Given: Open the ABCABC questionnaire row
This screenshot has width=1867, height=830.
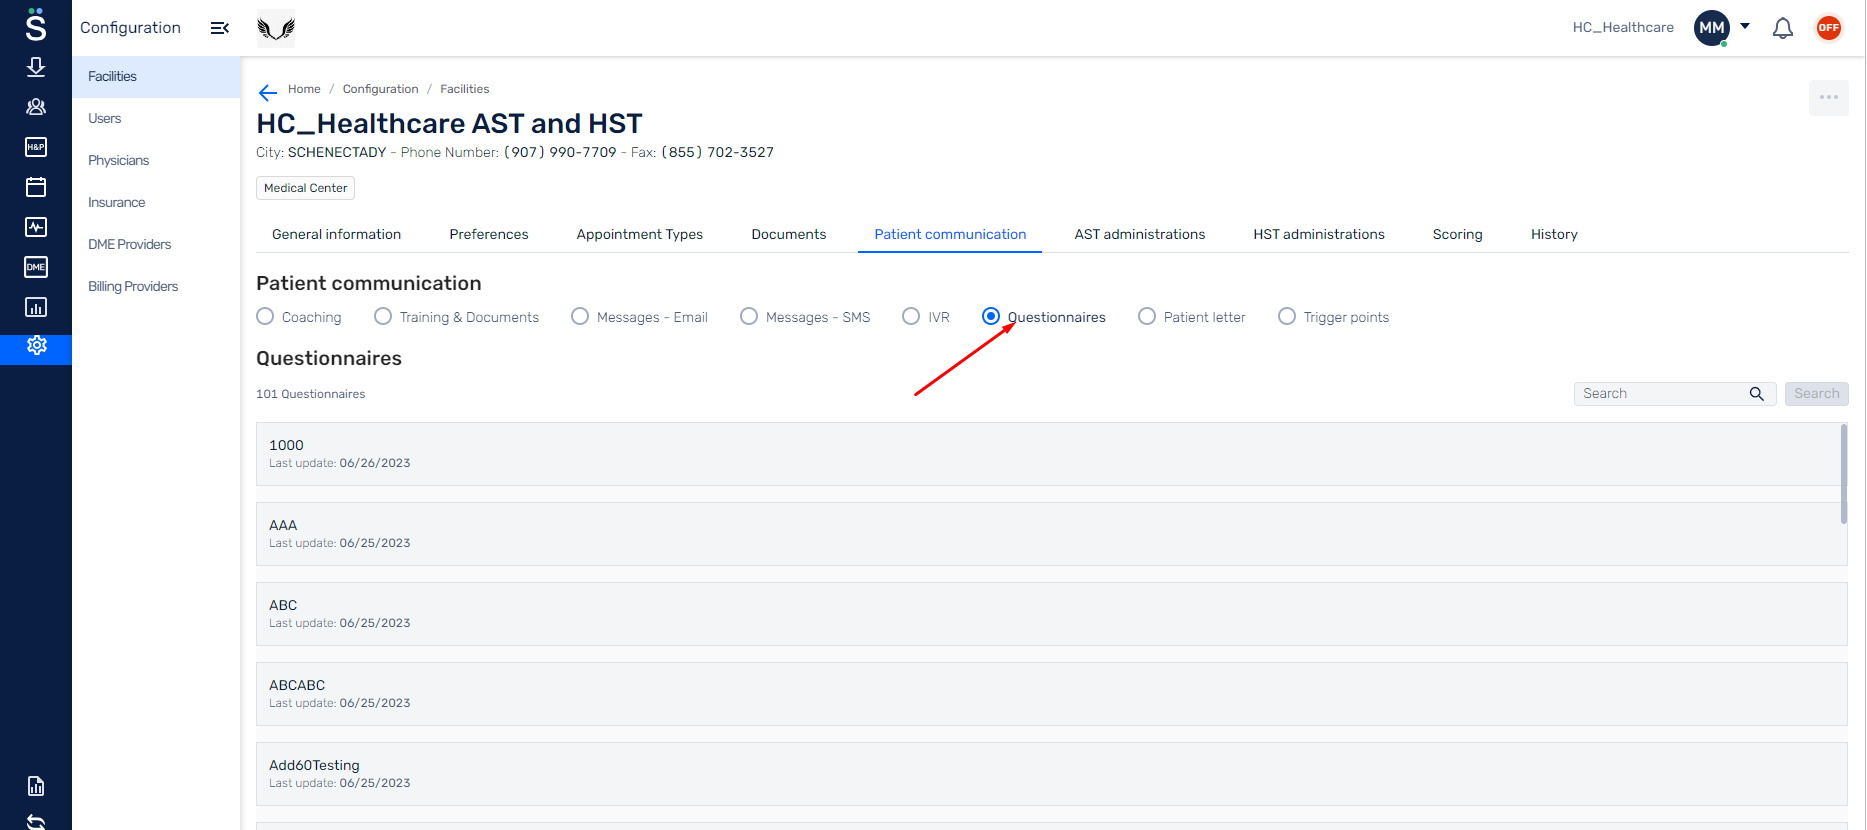Looking at the screenshot, I should click(x=1051, y=694).
